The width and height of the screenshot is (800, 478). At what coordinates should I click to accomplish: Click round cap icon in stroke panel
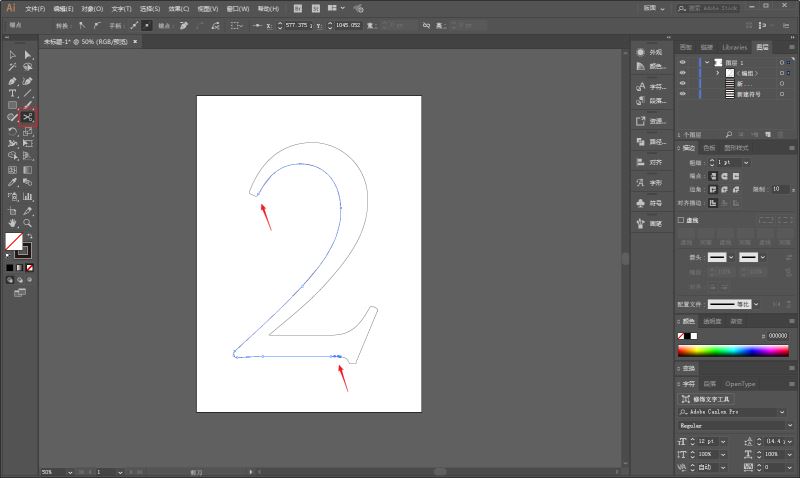pyautogui.click(x=724, y=176)
